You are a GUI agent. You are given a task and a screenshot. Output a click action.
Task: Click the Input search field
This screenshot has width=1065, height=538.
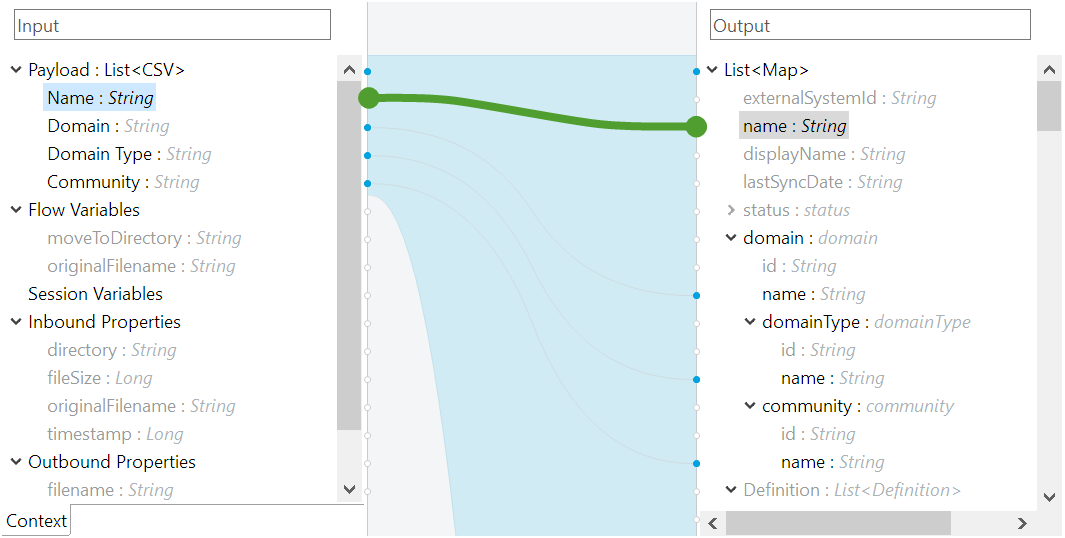pos(173,25)
